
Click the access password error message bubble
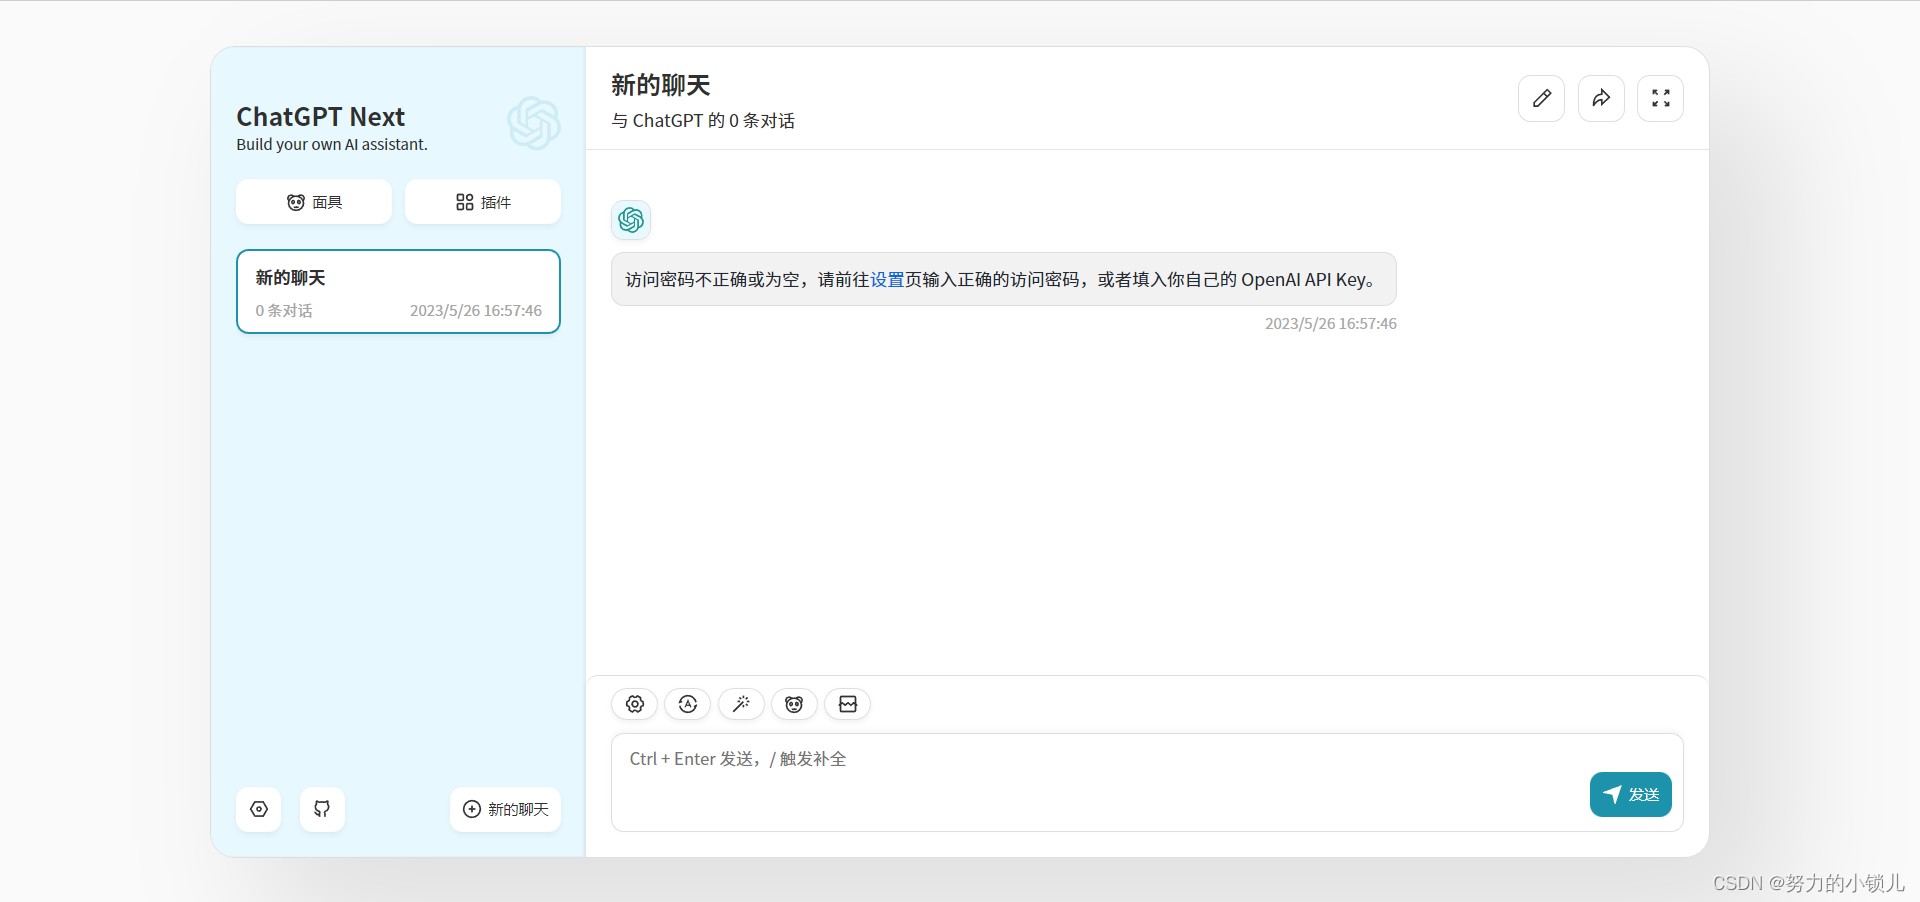click(1004, 279)
